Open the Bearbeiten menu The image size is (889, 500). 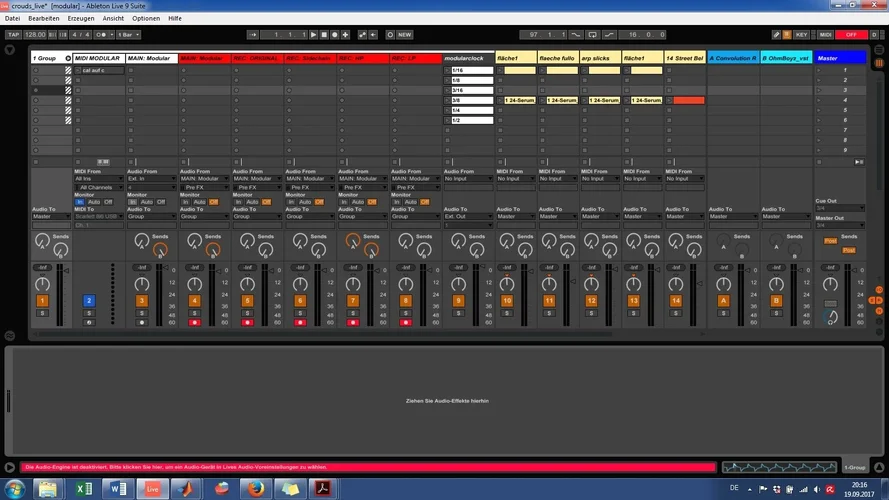pyautogui.click(x=43, y=18)
